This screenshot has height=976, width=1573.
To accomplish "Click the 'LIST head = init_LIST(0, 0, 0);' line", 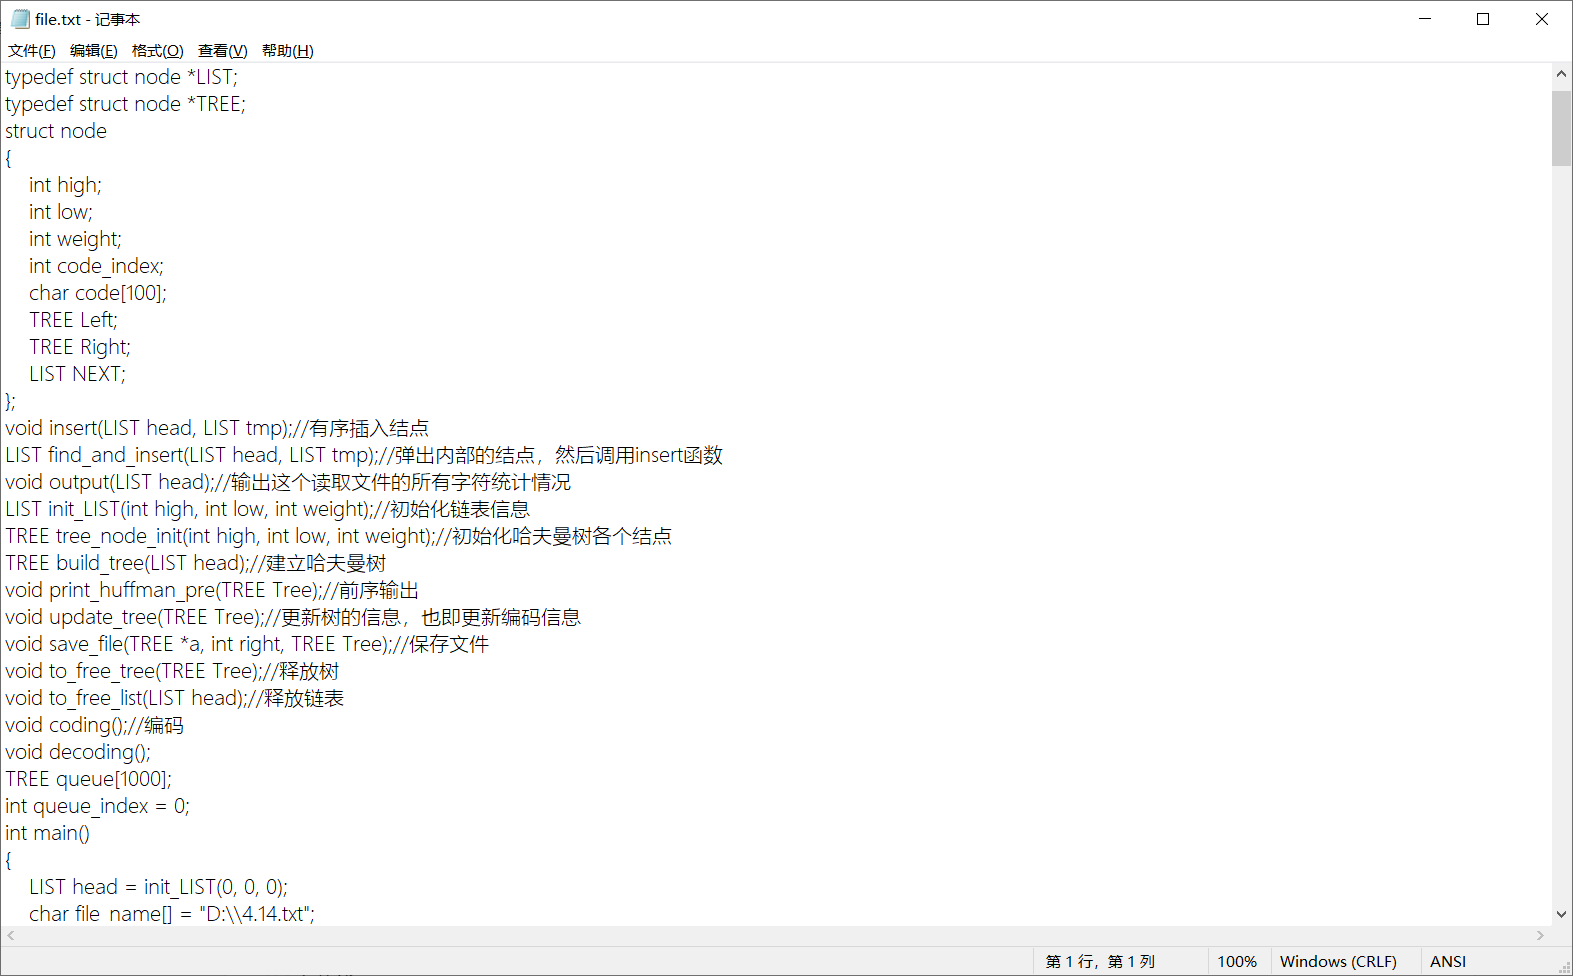I will (x=158, y=887).
